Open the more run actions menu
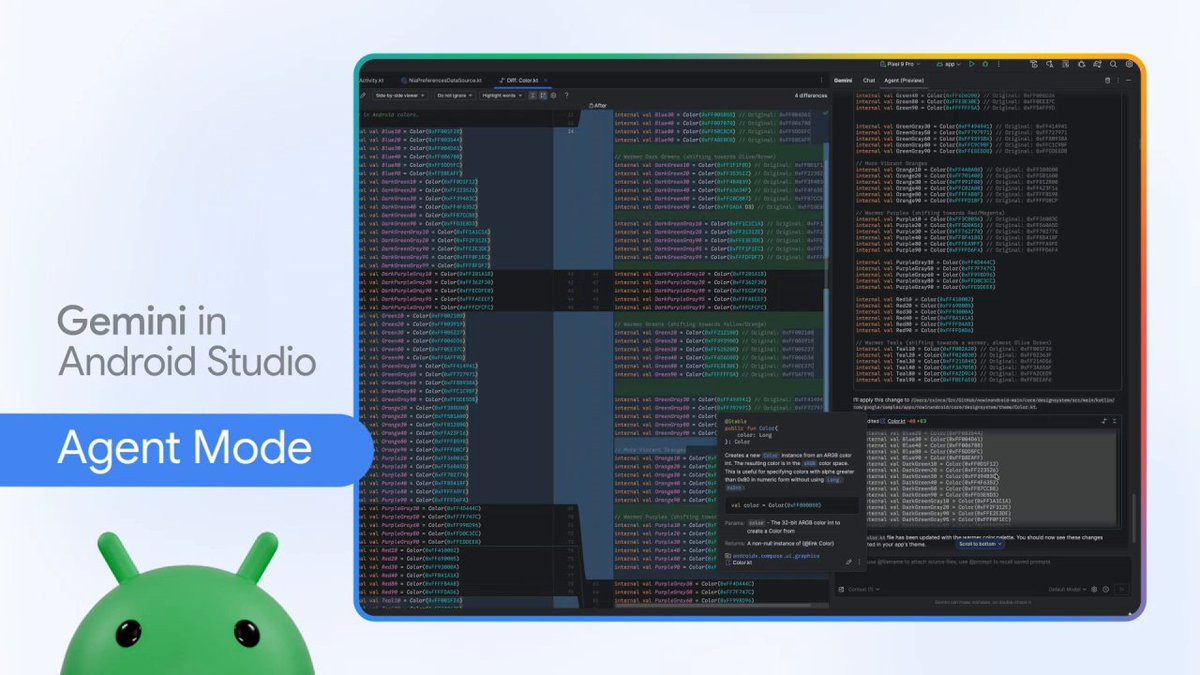 999,64
